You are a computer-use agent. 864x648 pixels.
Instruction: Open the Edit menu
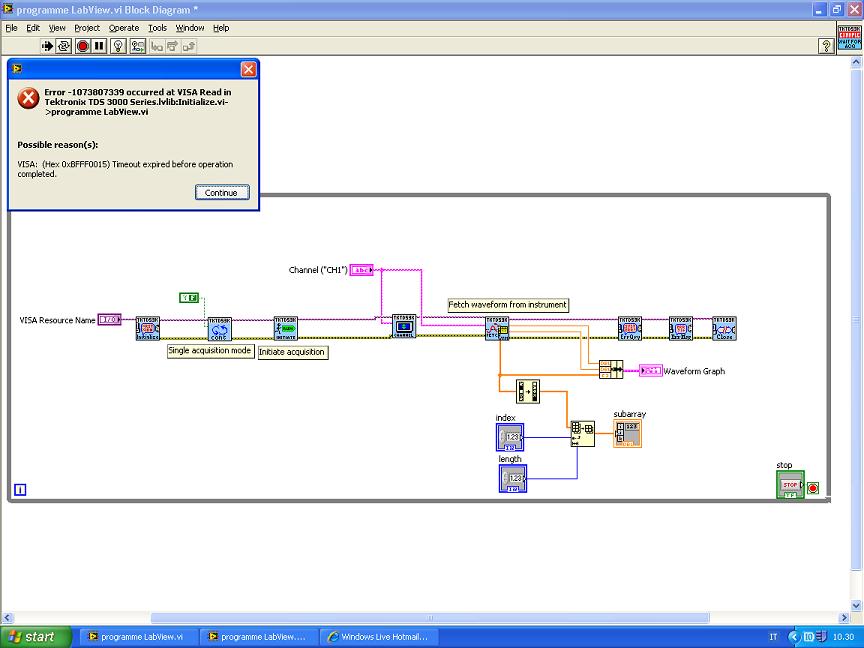click(x=33, y=28)
